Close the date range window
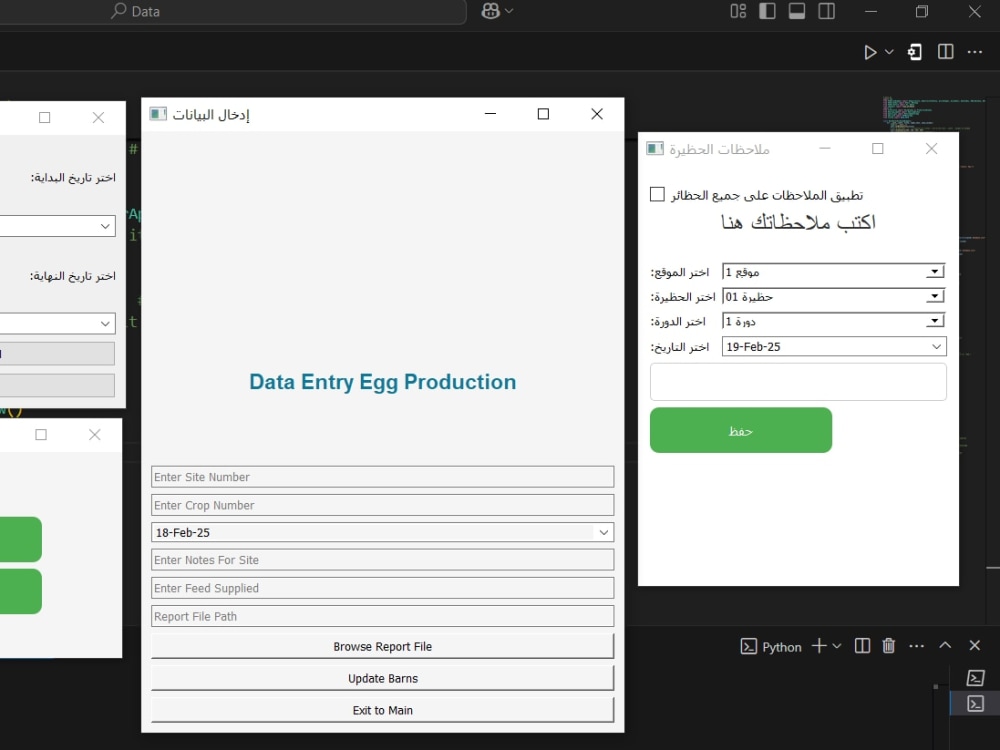 click(98, 117)
